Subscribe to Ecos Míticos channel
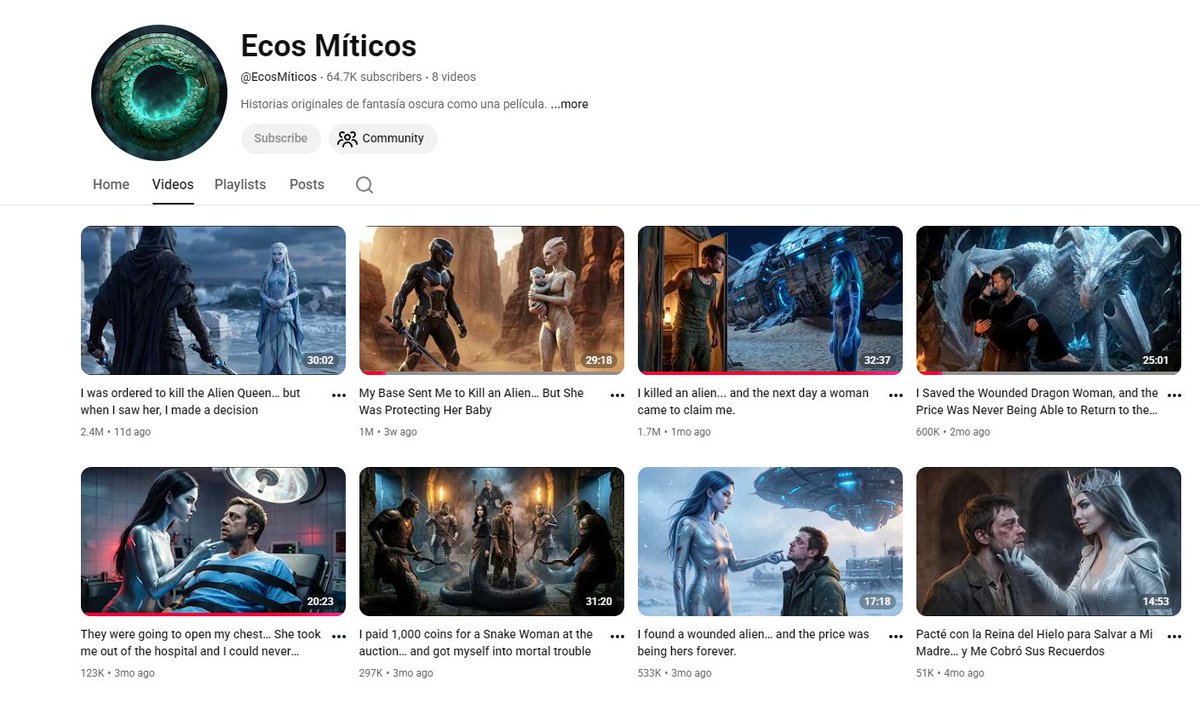This screenshot has height=715, width=1200. point(281,139)
